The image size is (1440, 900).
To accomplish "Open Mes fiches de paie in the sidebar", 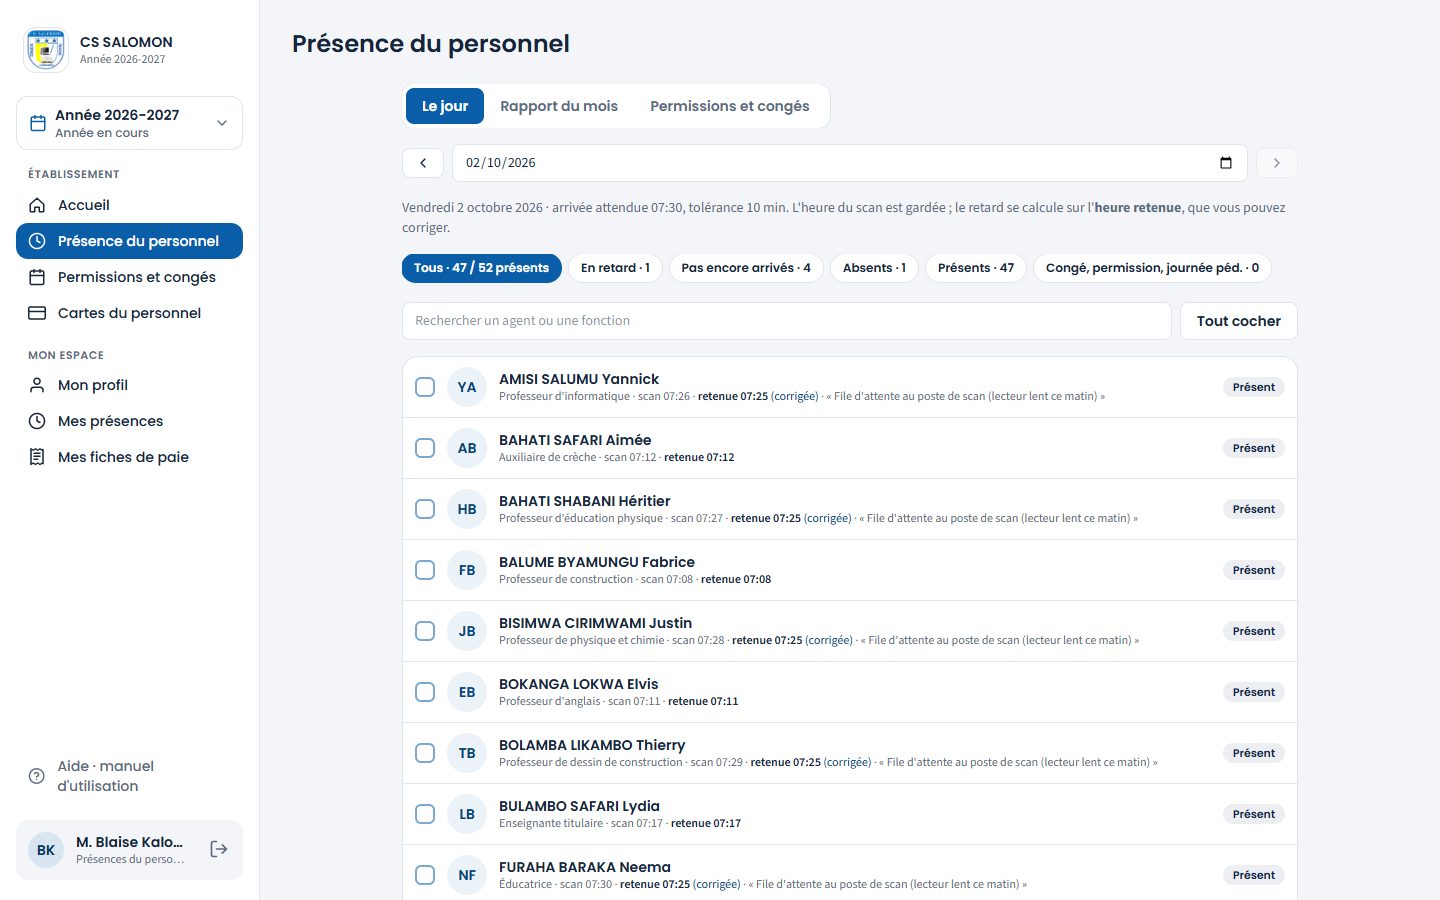I will [x=129, y=457].
